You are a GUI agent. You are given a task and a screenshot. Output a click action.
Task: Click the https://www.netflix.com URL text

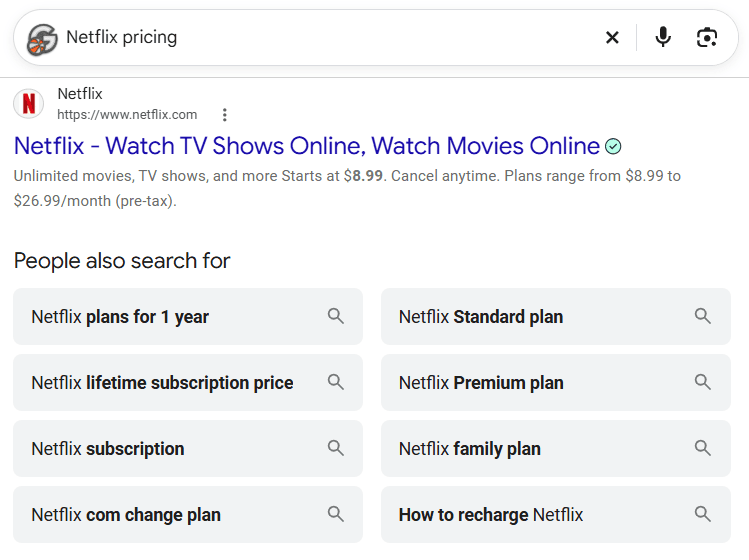click(x=127, y=115)
